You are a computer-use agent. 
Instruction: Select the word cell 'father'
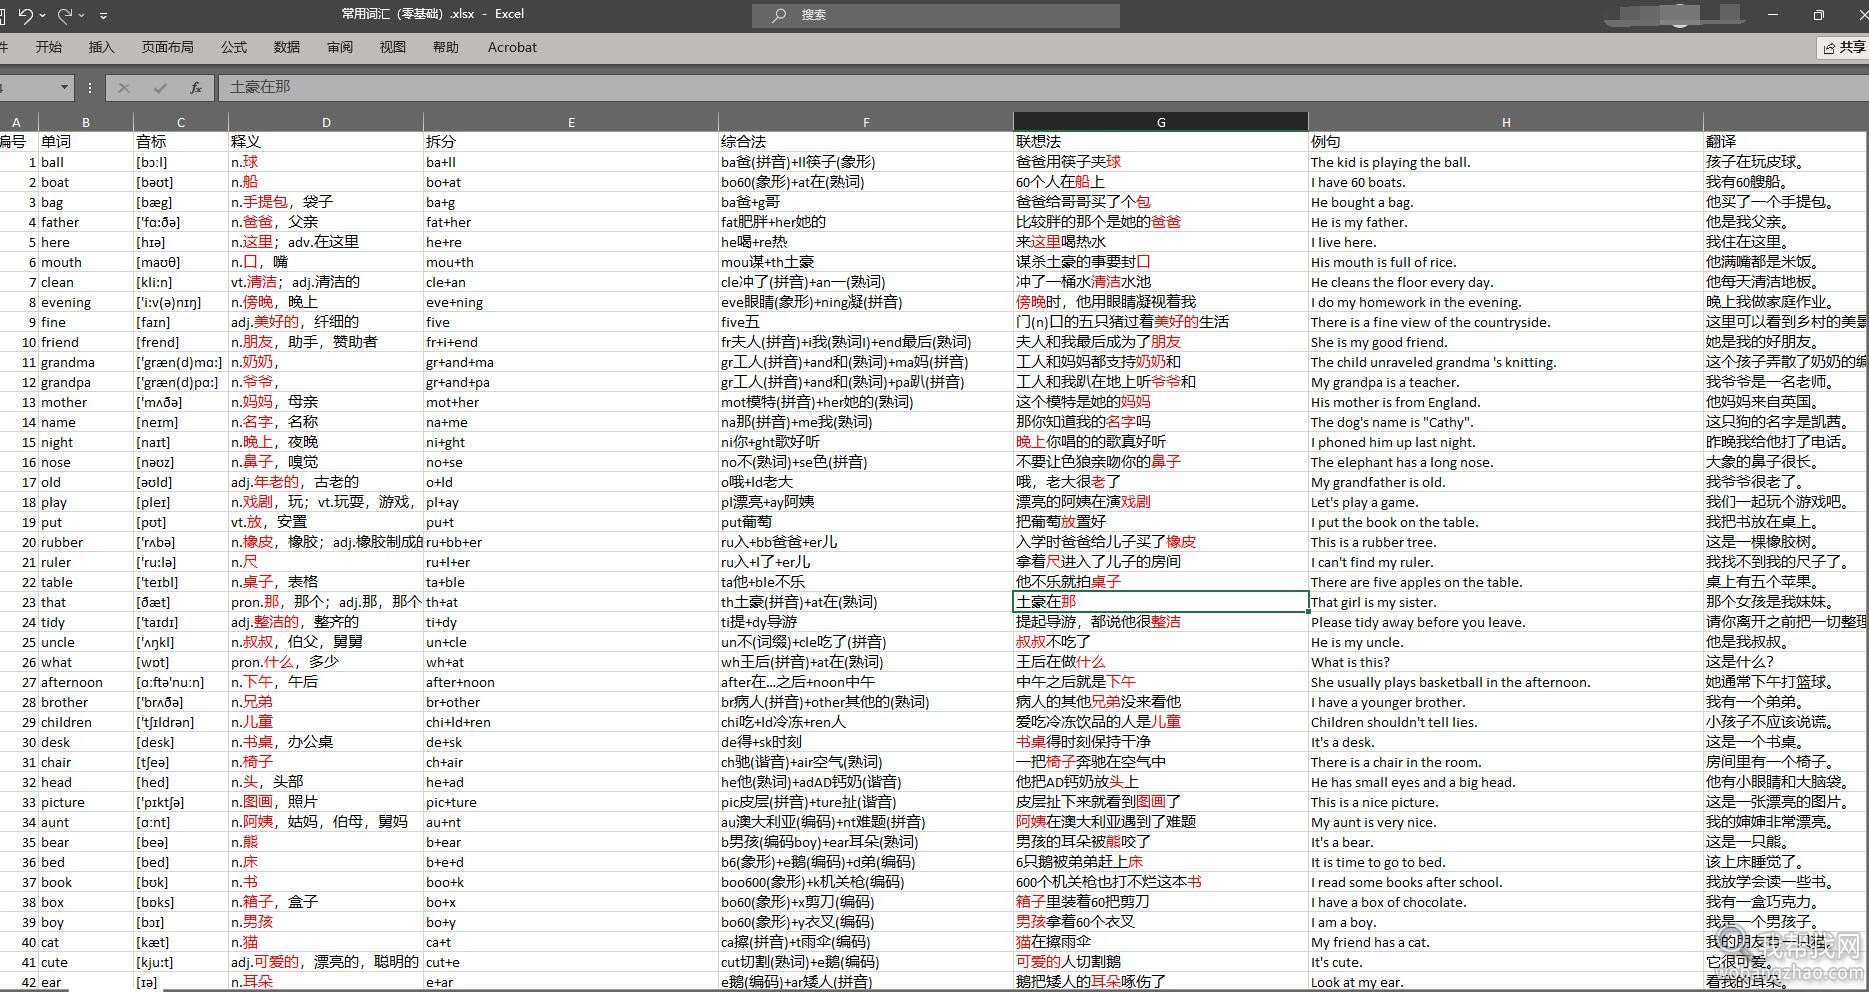click(86, 222)
